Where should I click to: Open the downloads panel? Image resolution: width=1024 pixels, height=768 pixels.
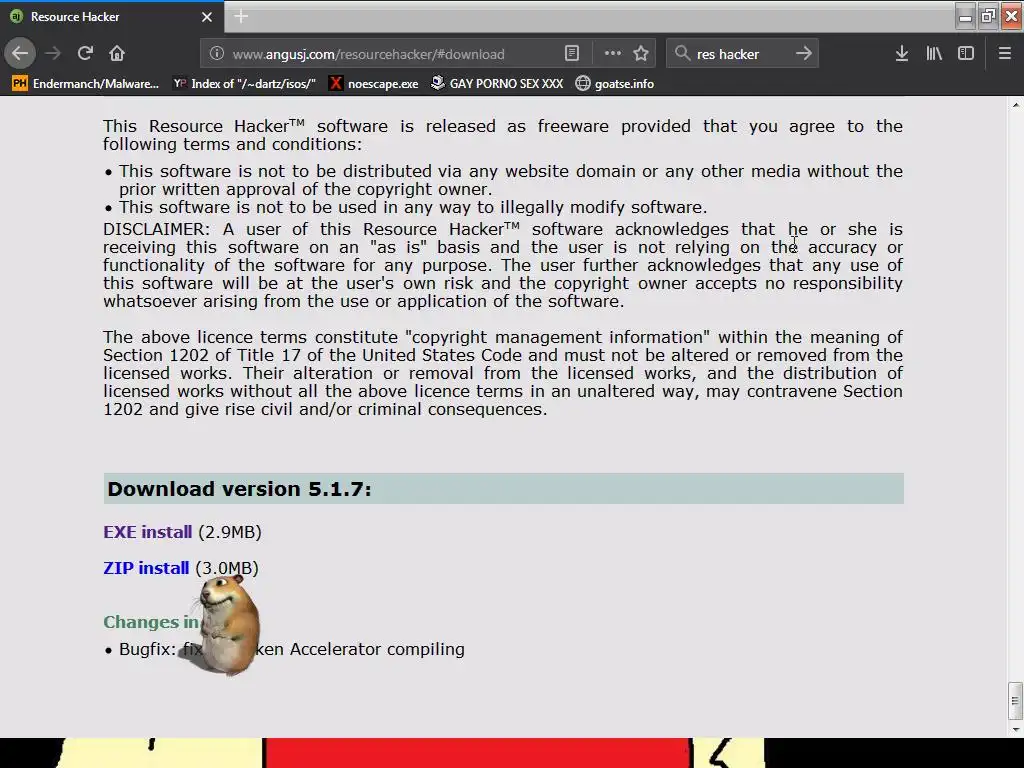pyautogui.click(x=902, y=54)
